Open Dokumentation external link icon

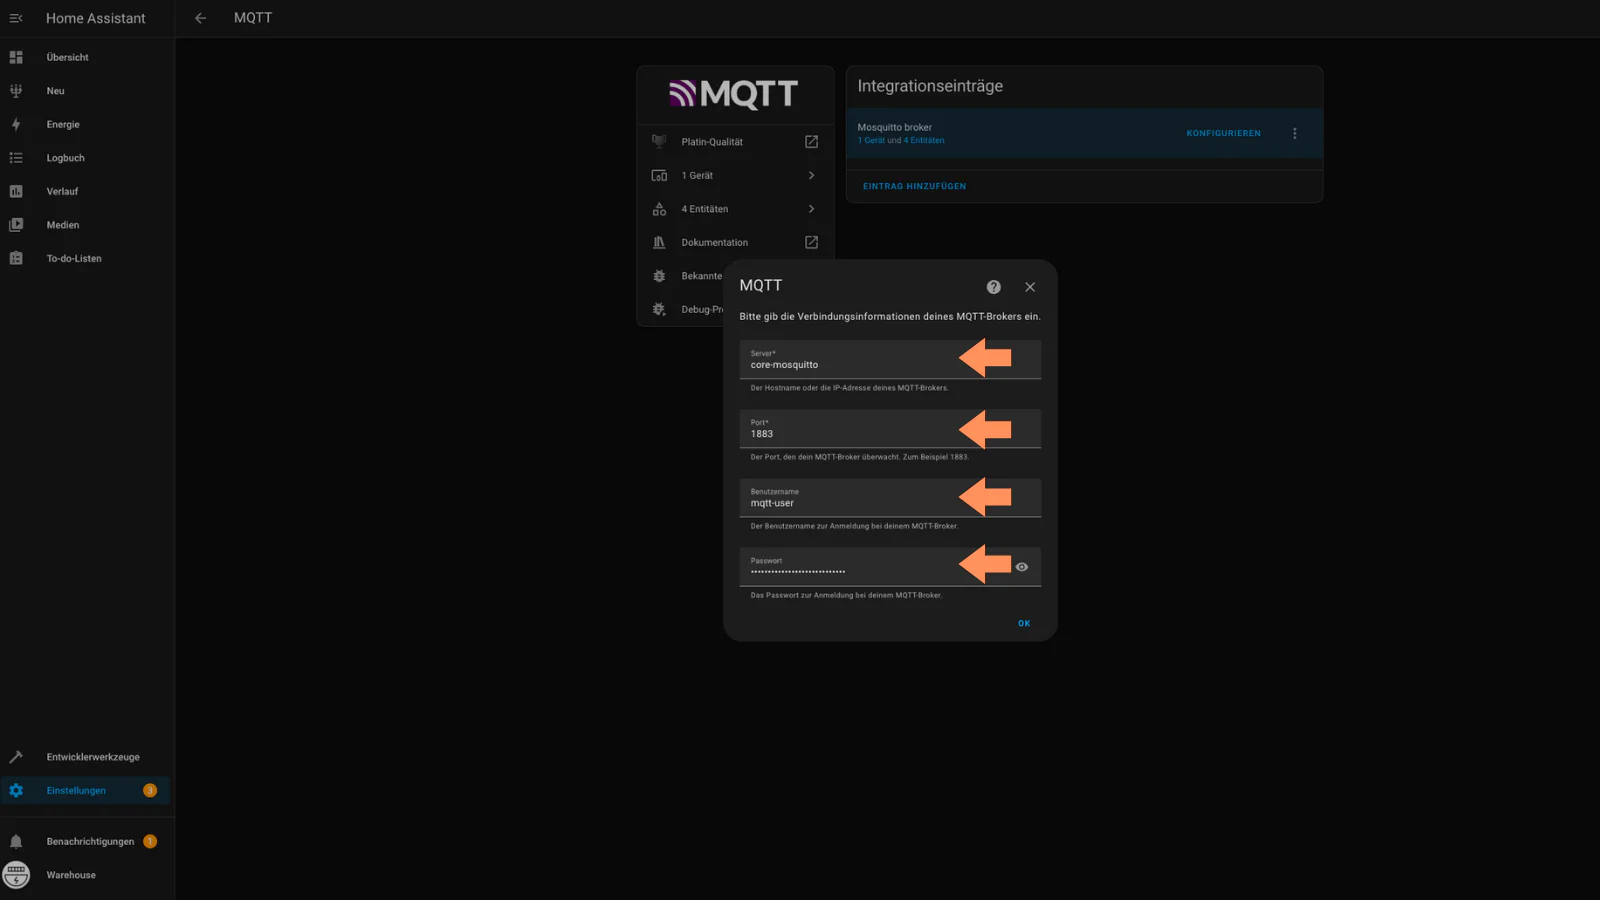pyautogui.click(x=811, y=242)
